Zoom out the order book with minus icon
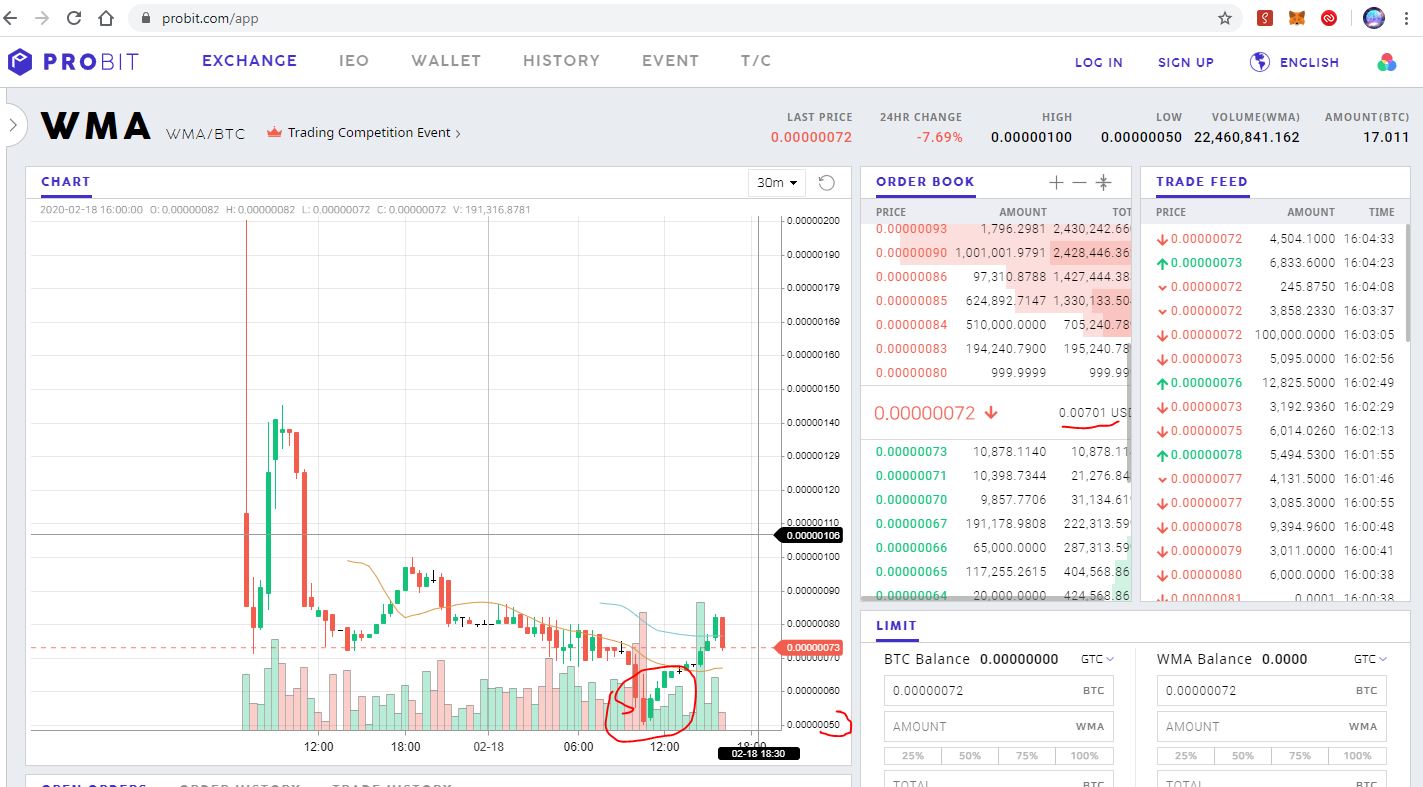The height and width of the screenshot is (787, 1423). (1079, 182)
